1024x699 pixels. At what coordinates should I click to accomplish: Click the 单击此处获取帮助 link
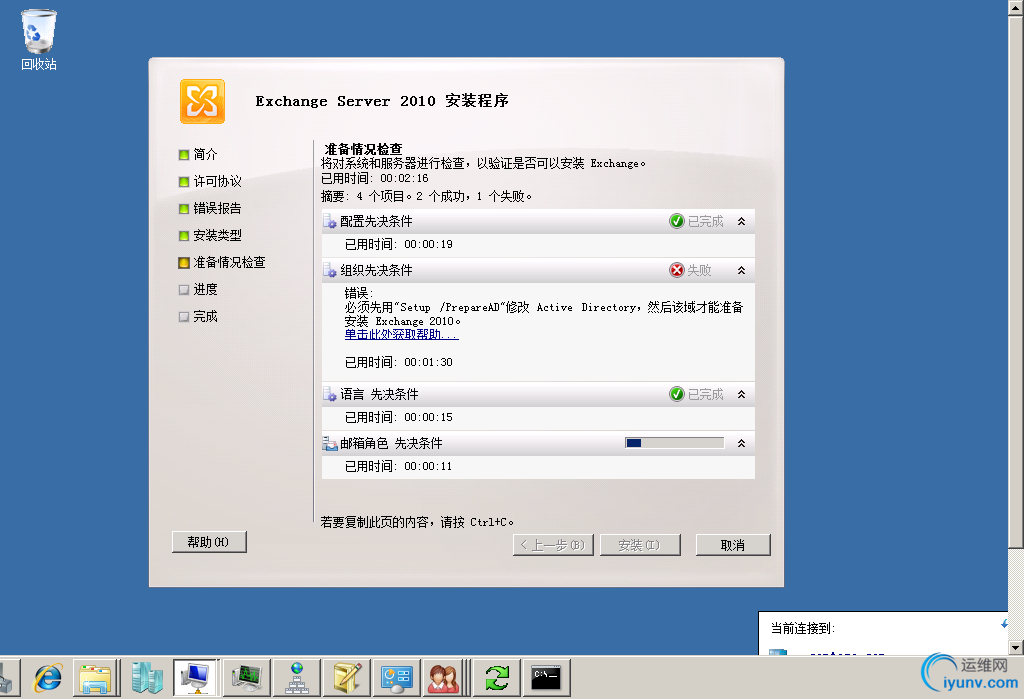402,334
